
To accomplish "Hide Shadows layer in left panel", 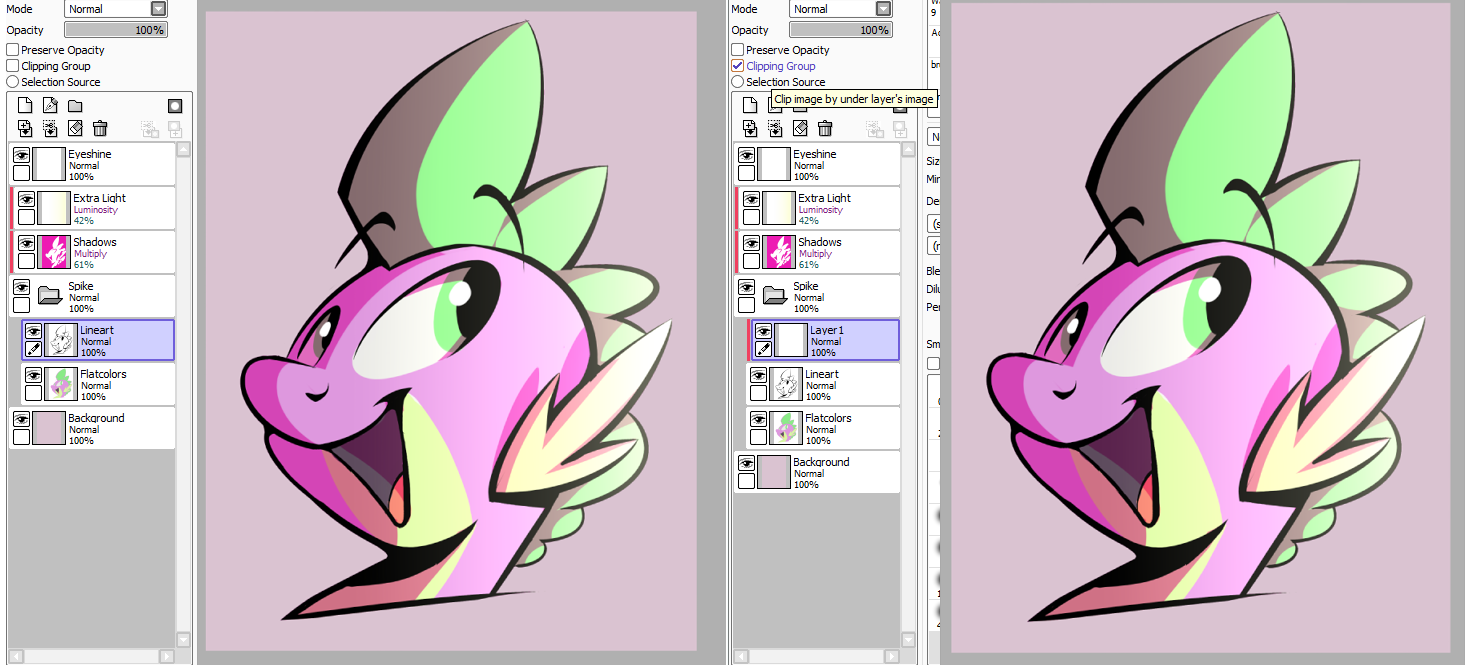I will pos(26,244).
